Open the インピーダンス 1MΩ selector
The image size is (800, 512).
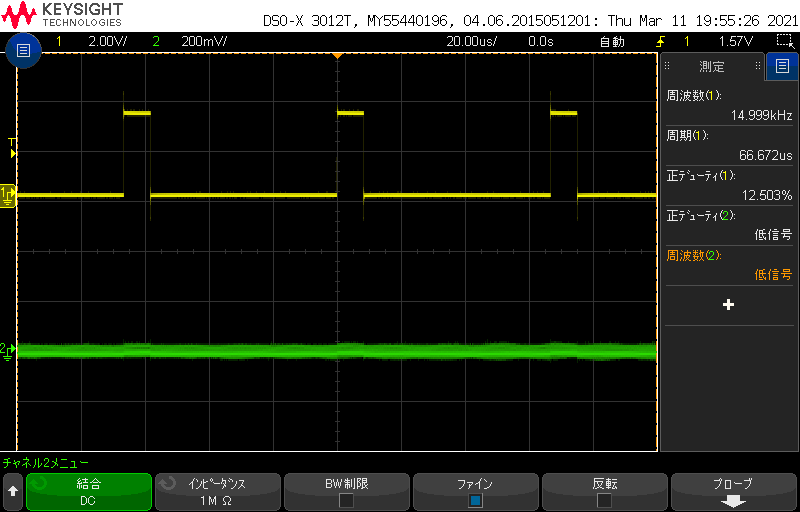[x=217, y=491]
